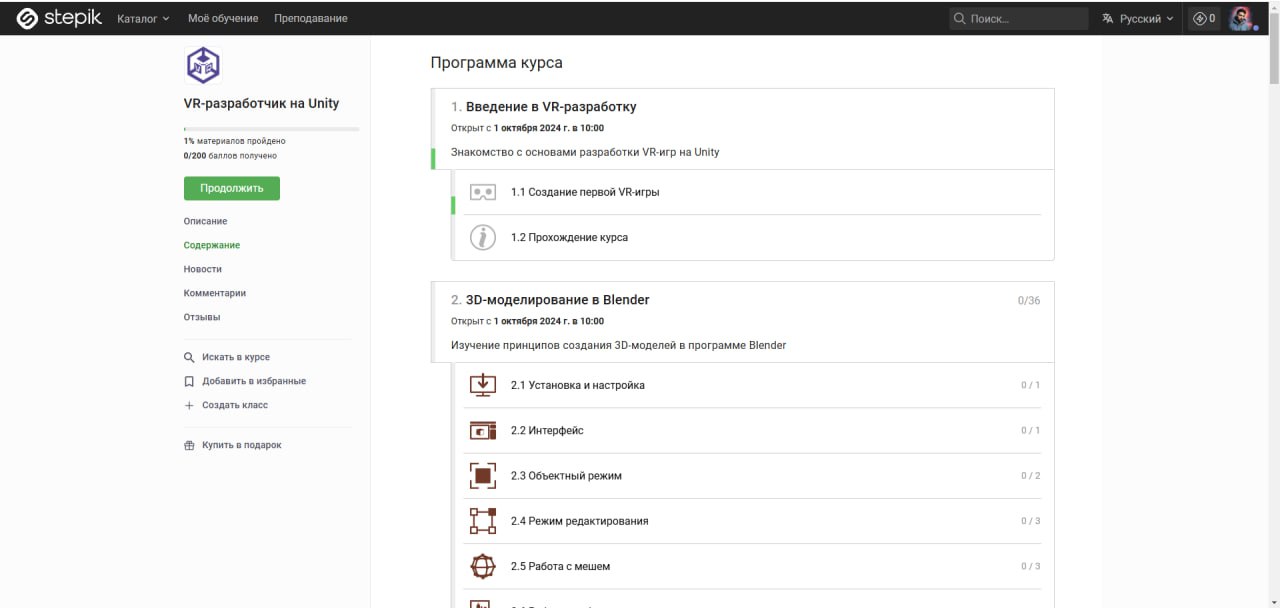The height and width of the screenshot is (608, 1280).
Task: Open the Каталог dropdown menu
Action: coord(141,17)
